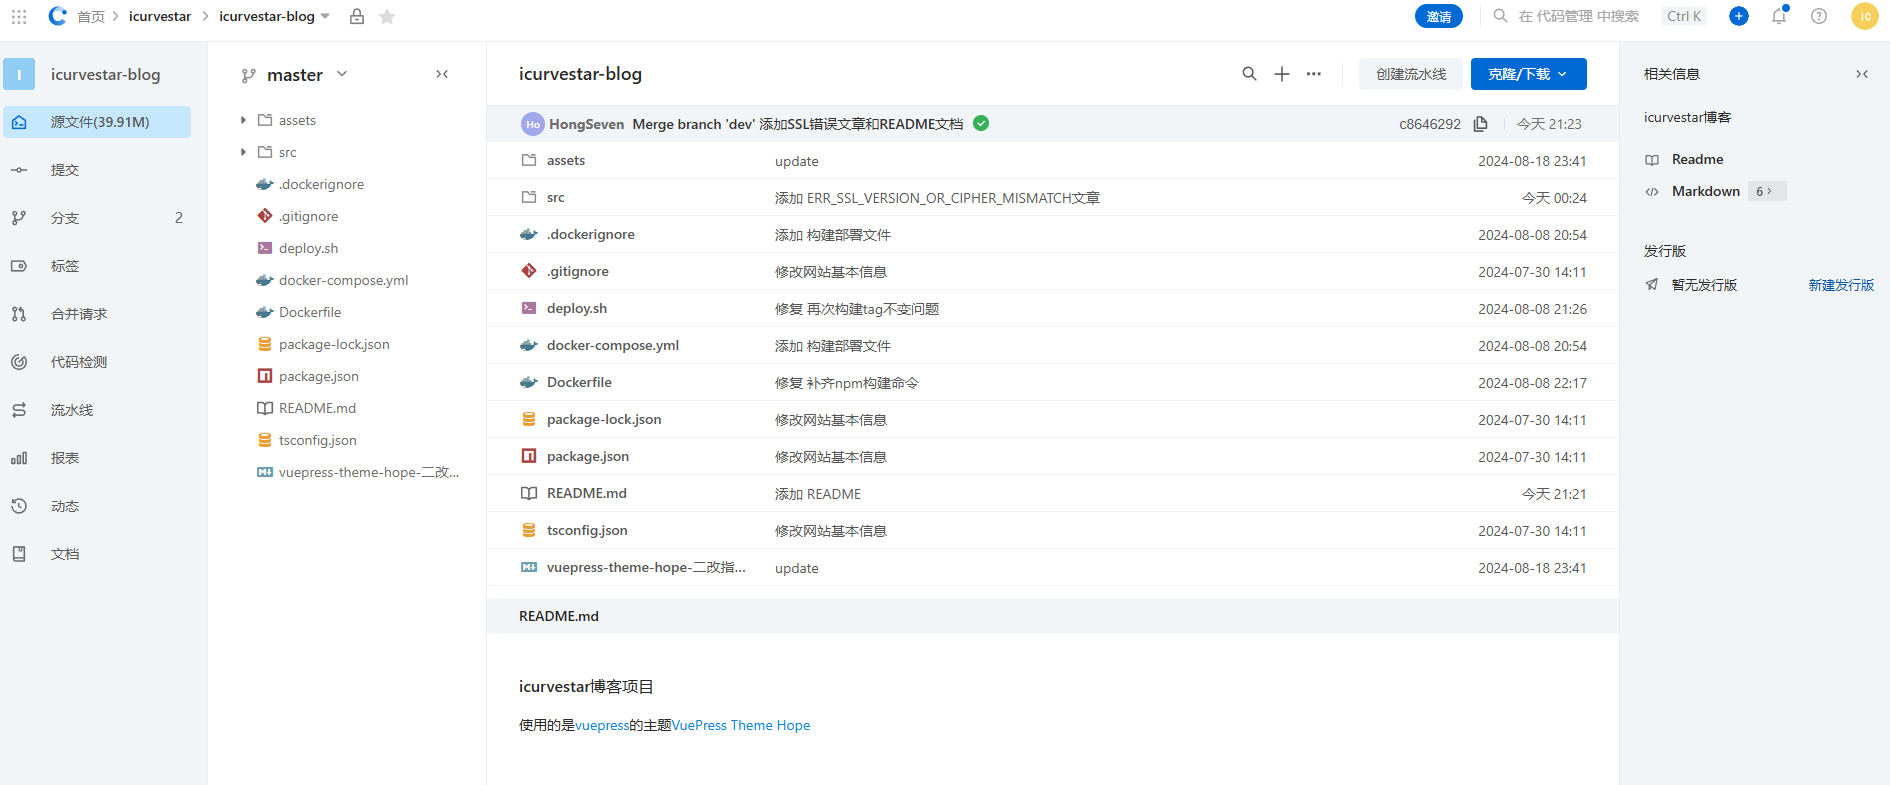Open the more options ellipsis menu
Image resolution: width=1890 pixels, height=785 pixels.
point(1314,74)
